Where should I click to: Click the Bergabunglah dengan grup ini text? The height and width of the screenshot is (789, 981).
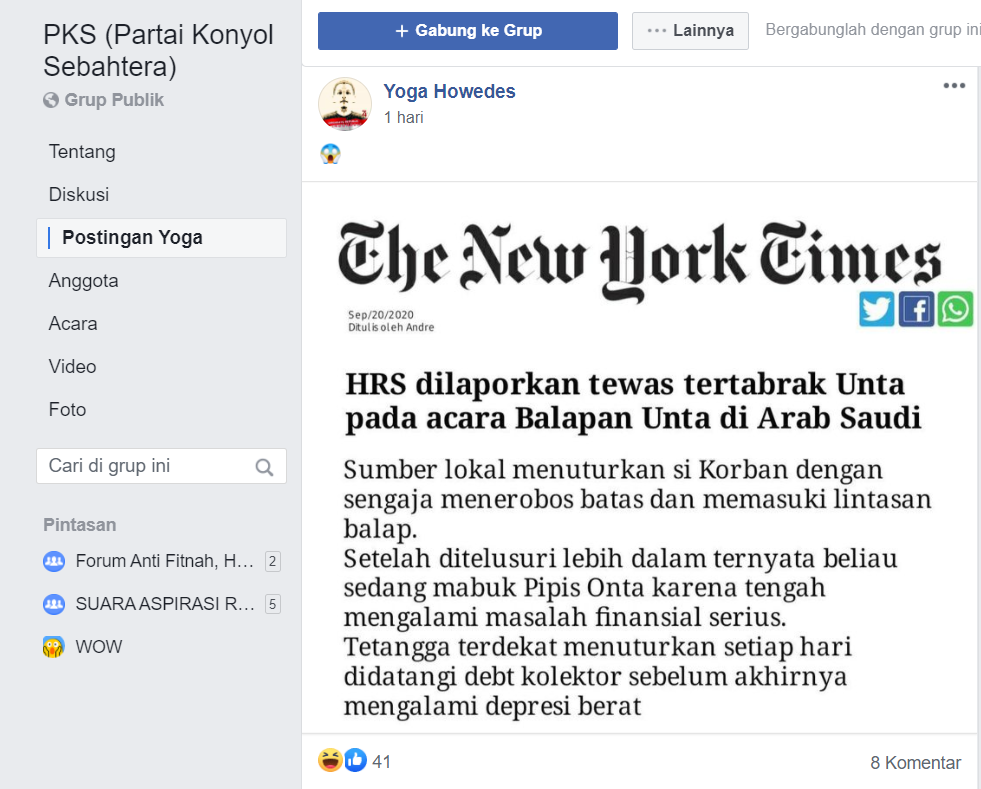(x=872, y=30)
